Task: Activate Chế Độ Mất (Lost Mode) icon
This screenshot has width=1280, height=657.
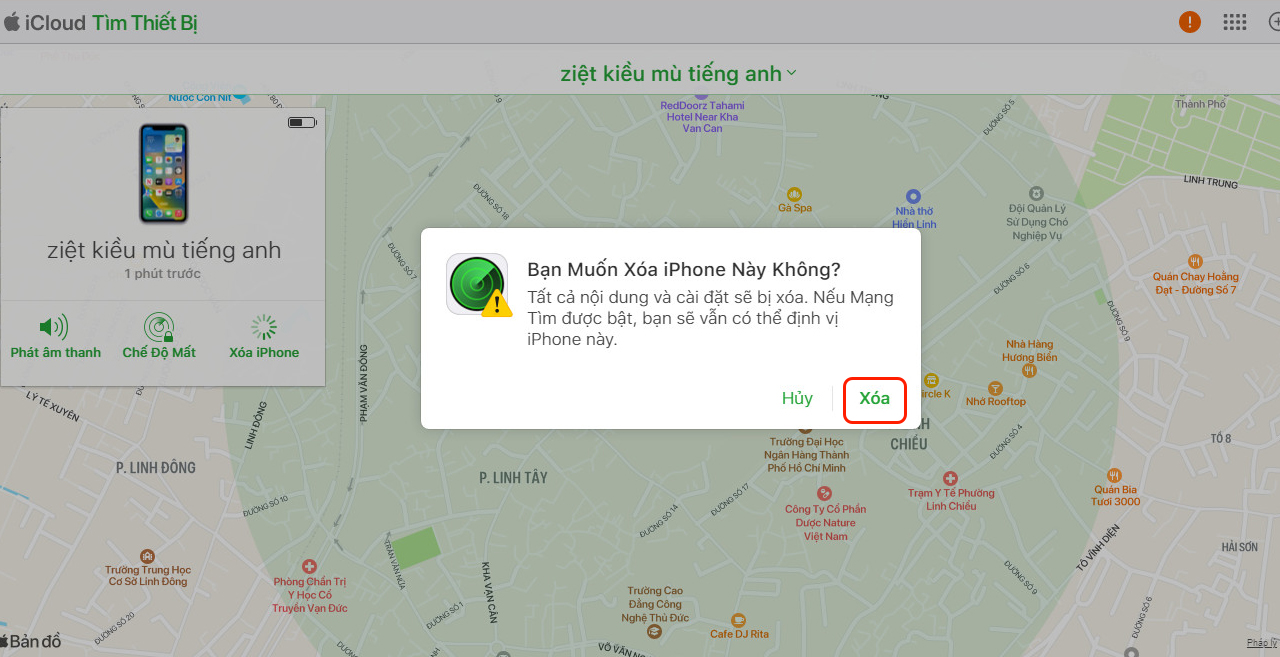Action: click(159, 326)
